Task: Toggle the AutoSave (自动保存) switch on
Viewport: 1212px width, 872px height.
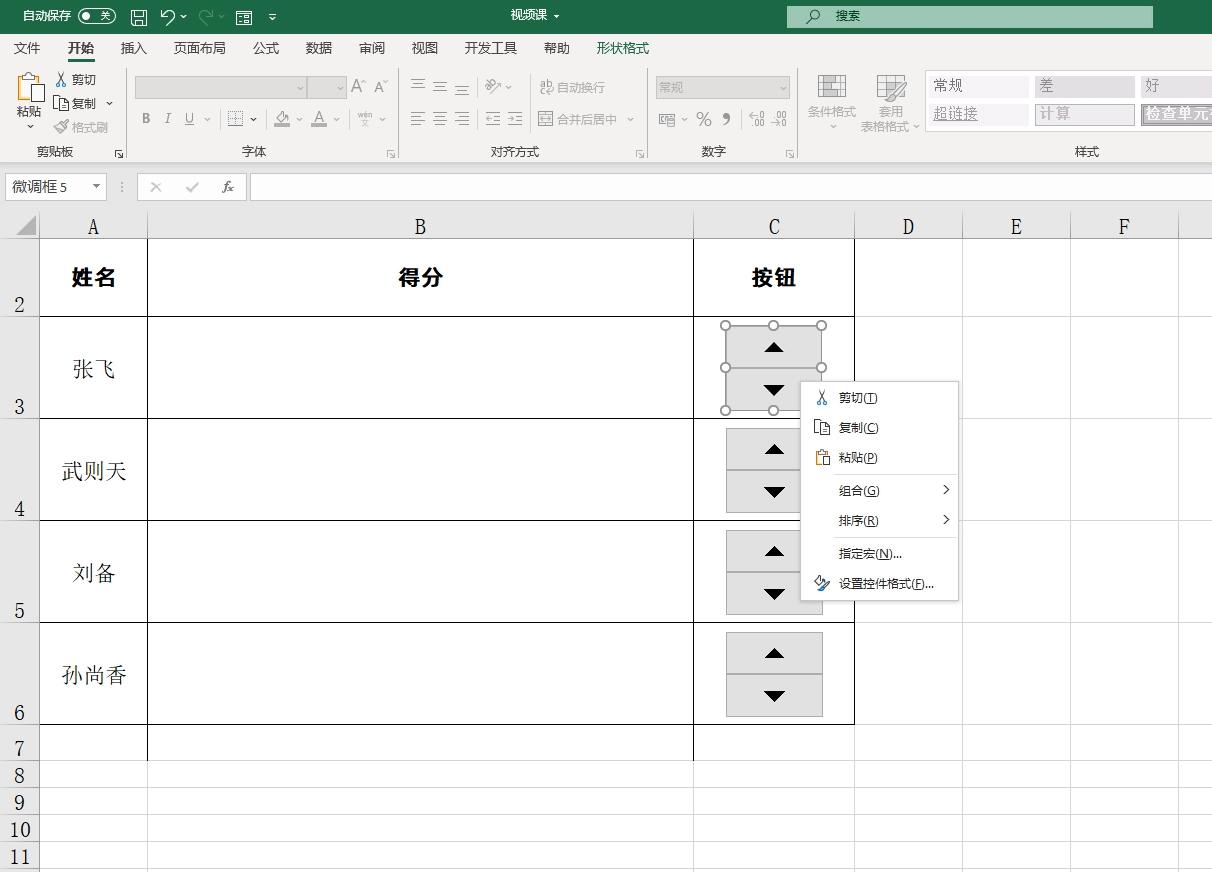Action: click(x=98, y=16)
